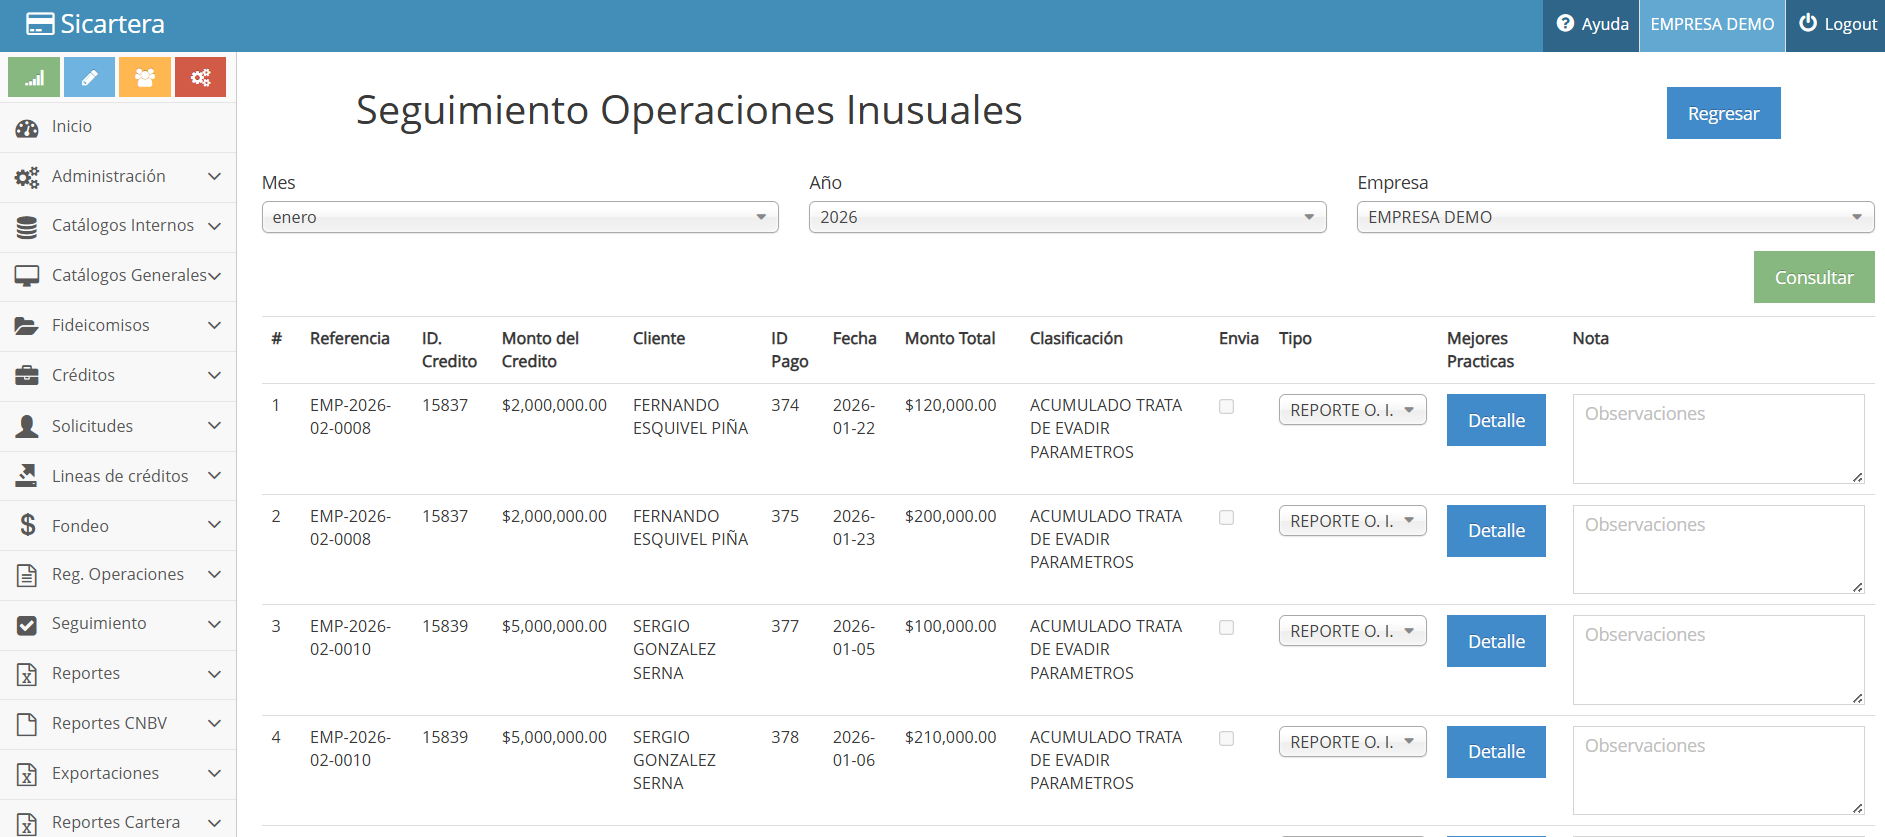This screenshot has height=837, width=1885.
Task: Open the Seguimiento menu
Action: coord(118,625)
